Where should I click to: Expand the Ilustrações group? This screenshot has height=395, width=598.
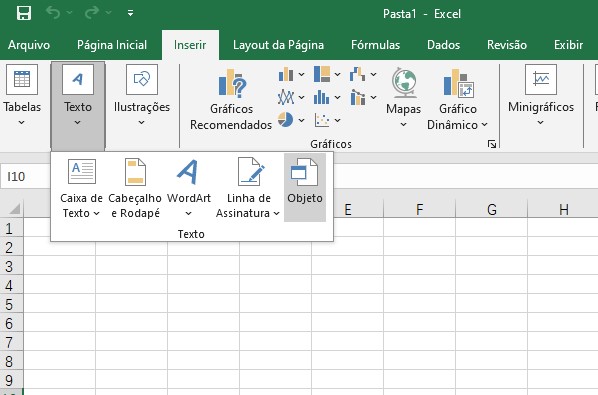point(142,95)
